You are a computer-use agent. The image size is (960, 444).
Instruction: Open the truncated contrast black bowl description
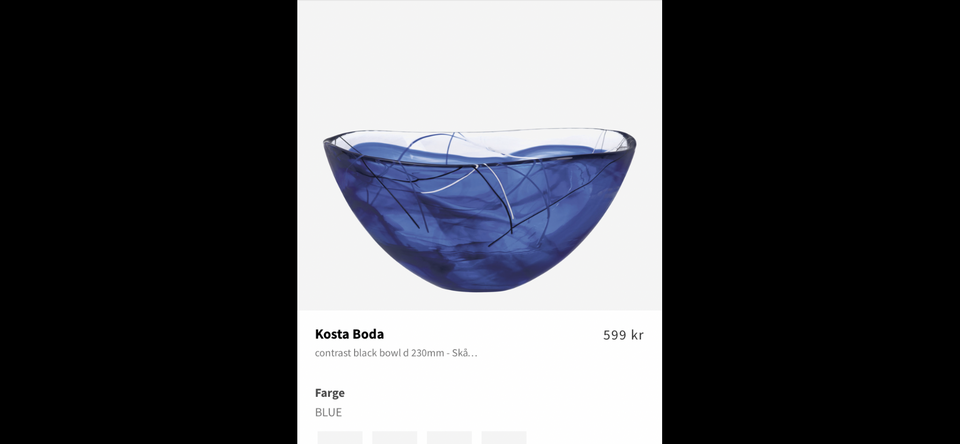tap(396, 353)
